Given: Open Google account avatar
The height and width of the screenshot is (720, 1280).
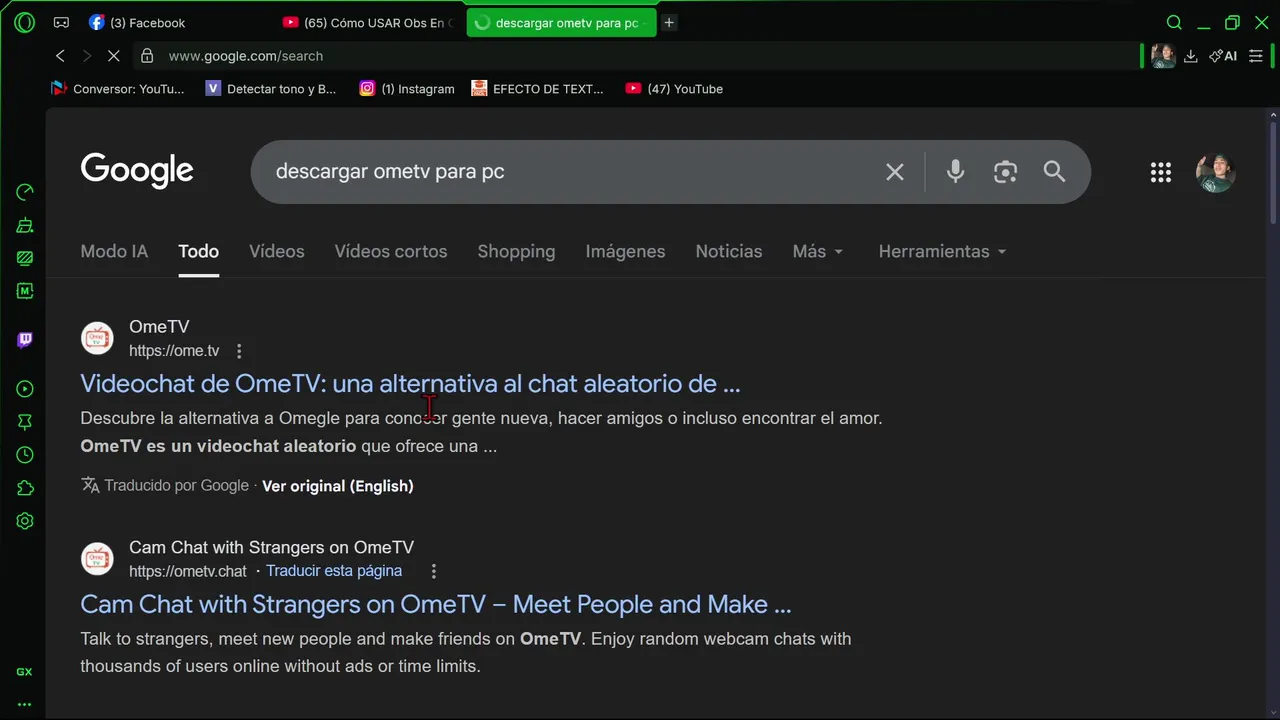Looking at the screenshot, I should tap(1215, 172).
